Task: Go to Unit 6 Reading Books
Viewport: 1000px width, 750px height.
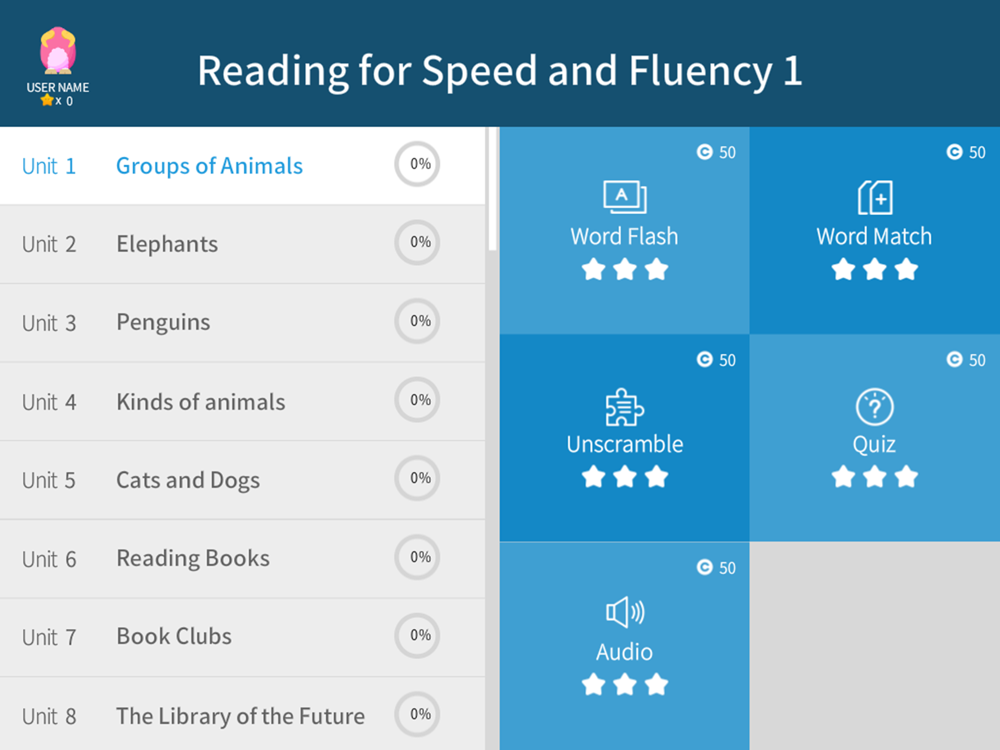Action: click(x=242, y=559)
